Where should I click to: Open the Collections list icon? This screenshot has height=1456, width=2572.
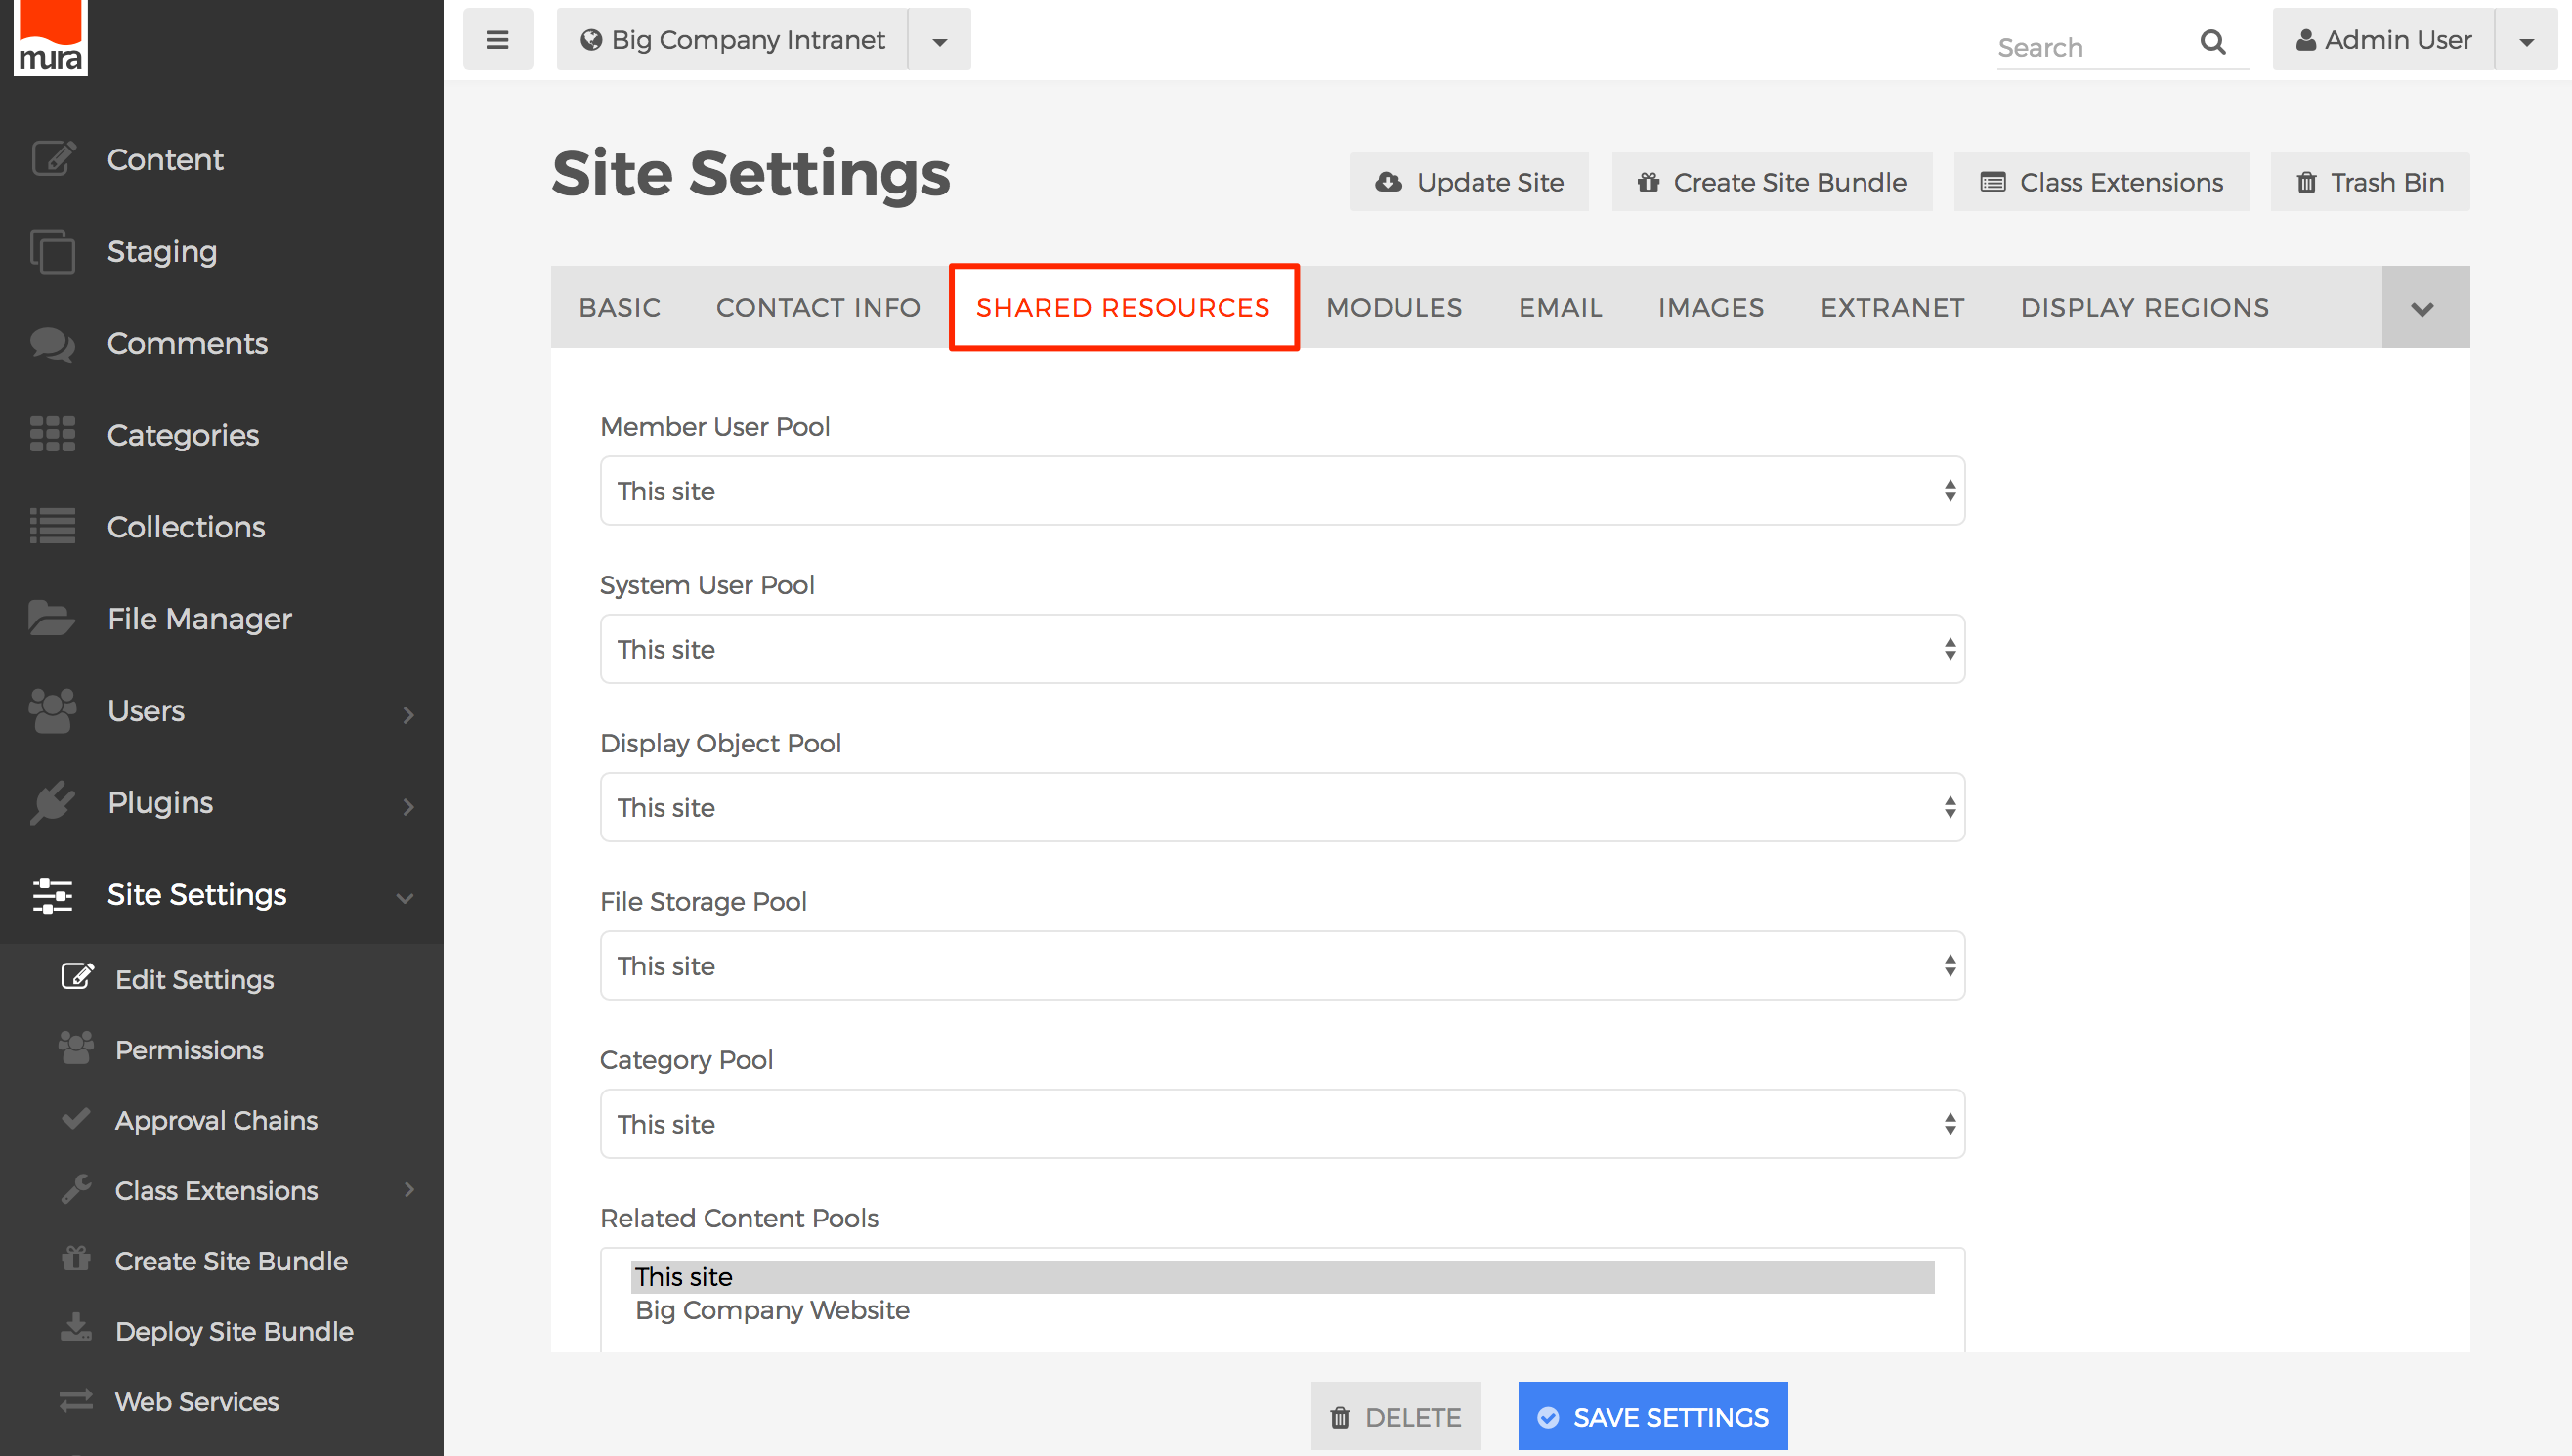(53, 526)
